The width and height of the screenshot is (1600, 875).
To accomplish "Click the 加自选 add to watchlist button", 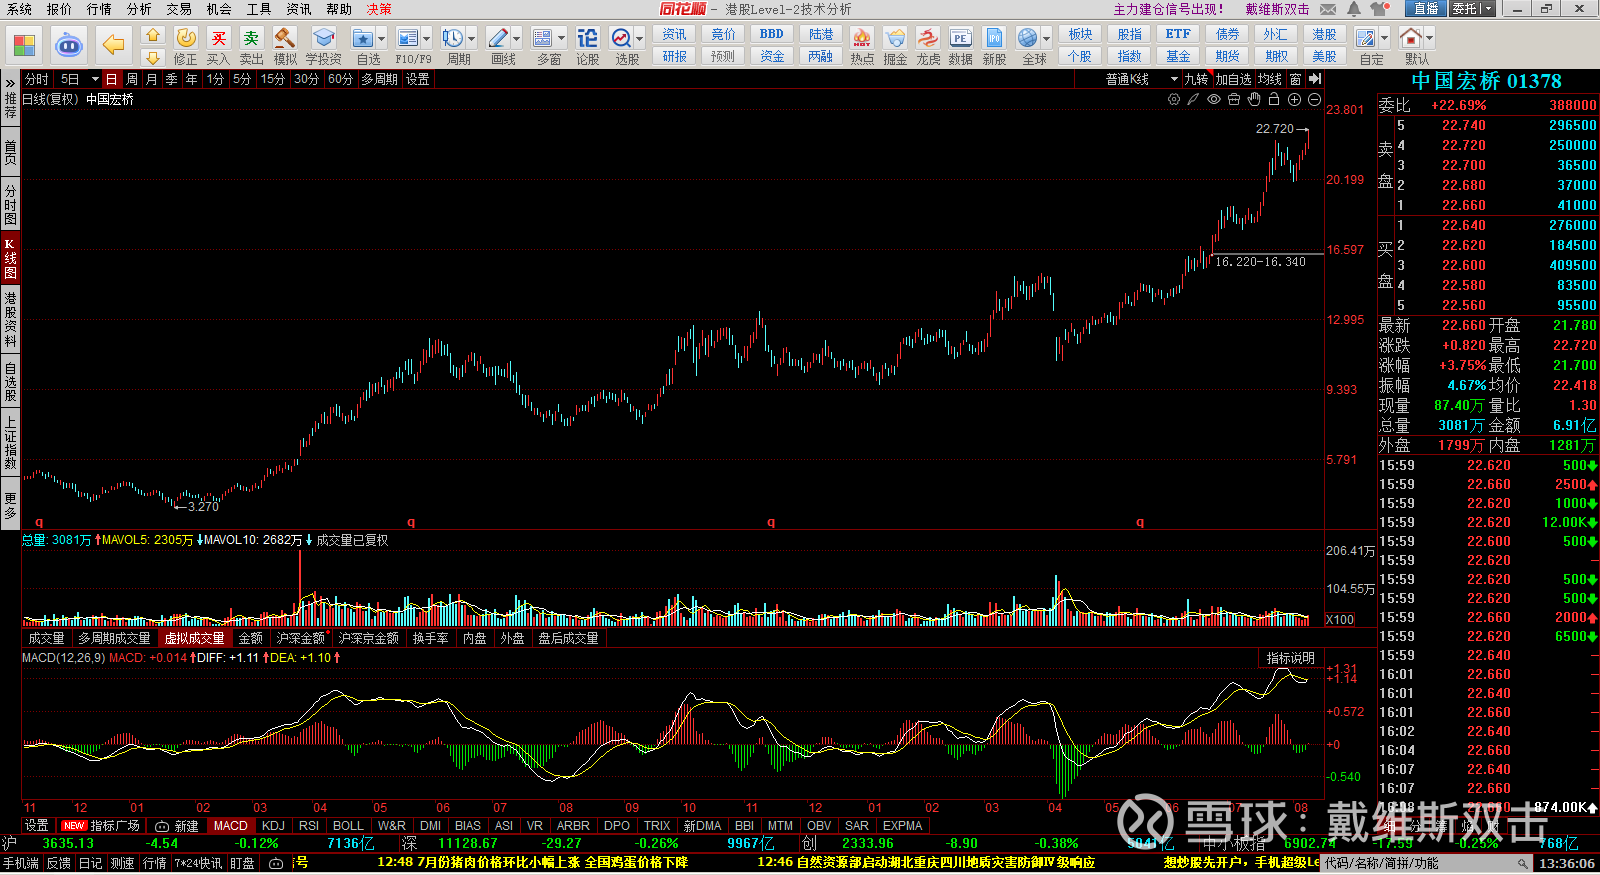I will [1233, 79].
